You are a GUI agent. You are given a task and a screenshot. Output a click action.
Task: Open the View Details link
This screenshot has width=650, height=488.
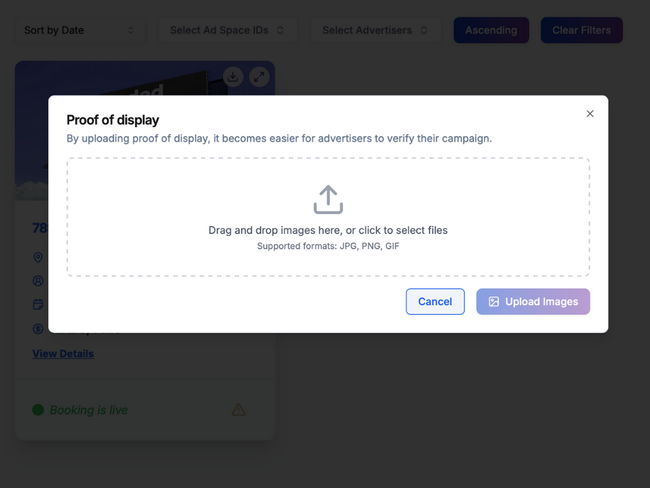[x=63, y=354]
